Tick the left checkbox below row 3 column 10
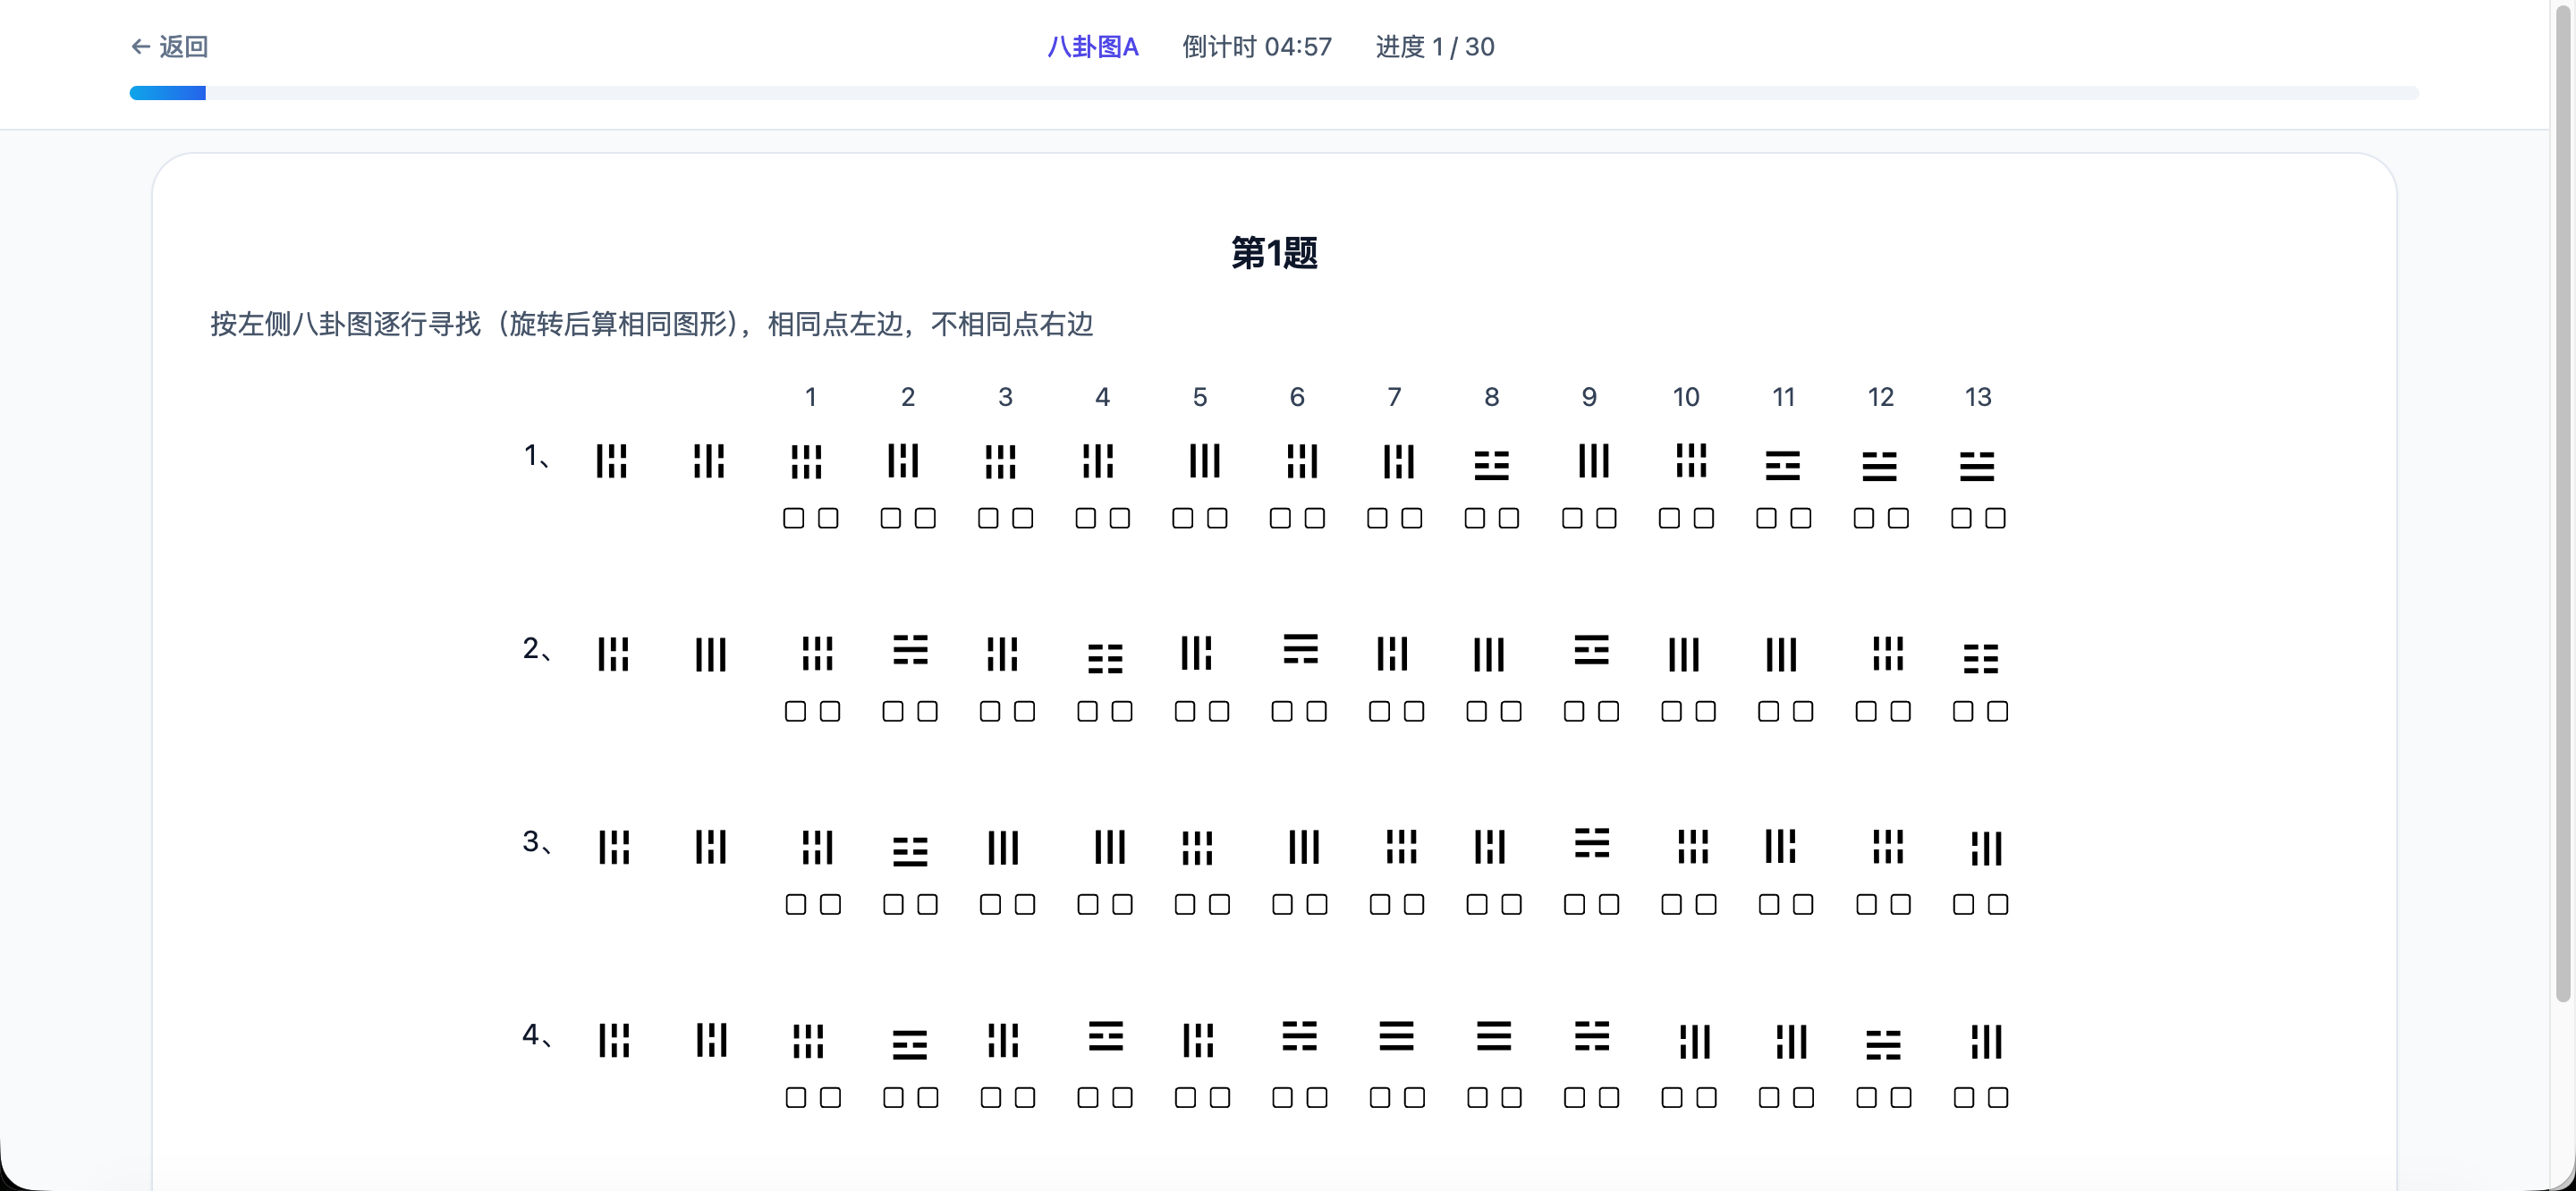2576x1191 pixels. pos(1673,904)
